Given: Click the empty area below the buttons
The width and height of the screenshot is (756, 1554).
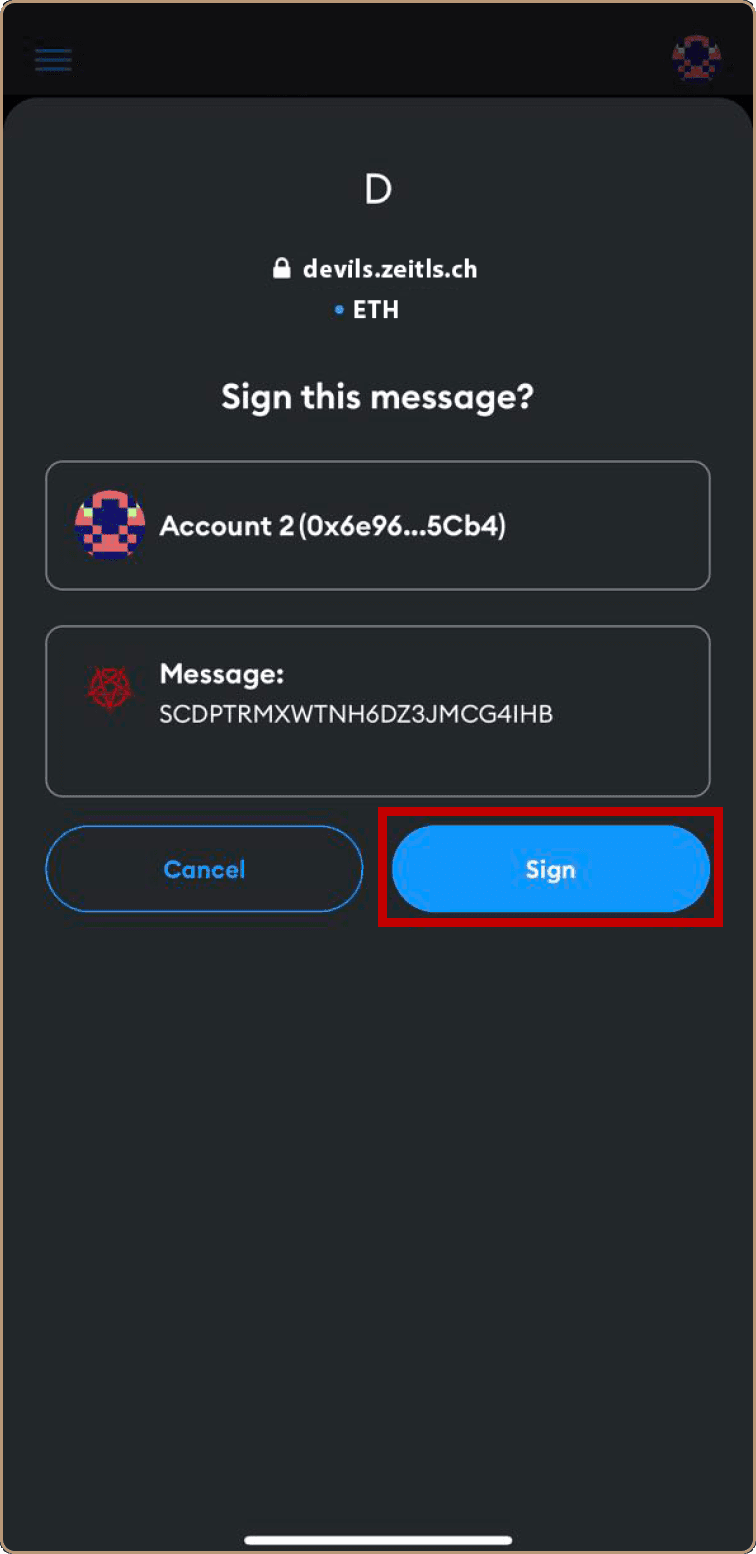Looking at the screenshot, I should click(378, 1200).
